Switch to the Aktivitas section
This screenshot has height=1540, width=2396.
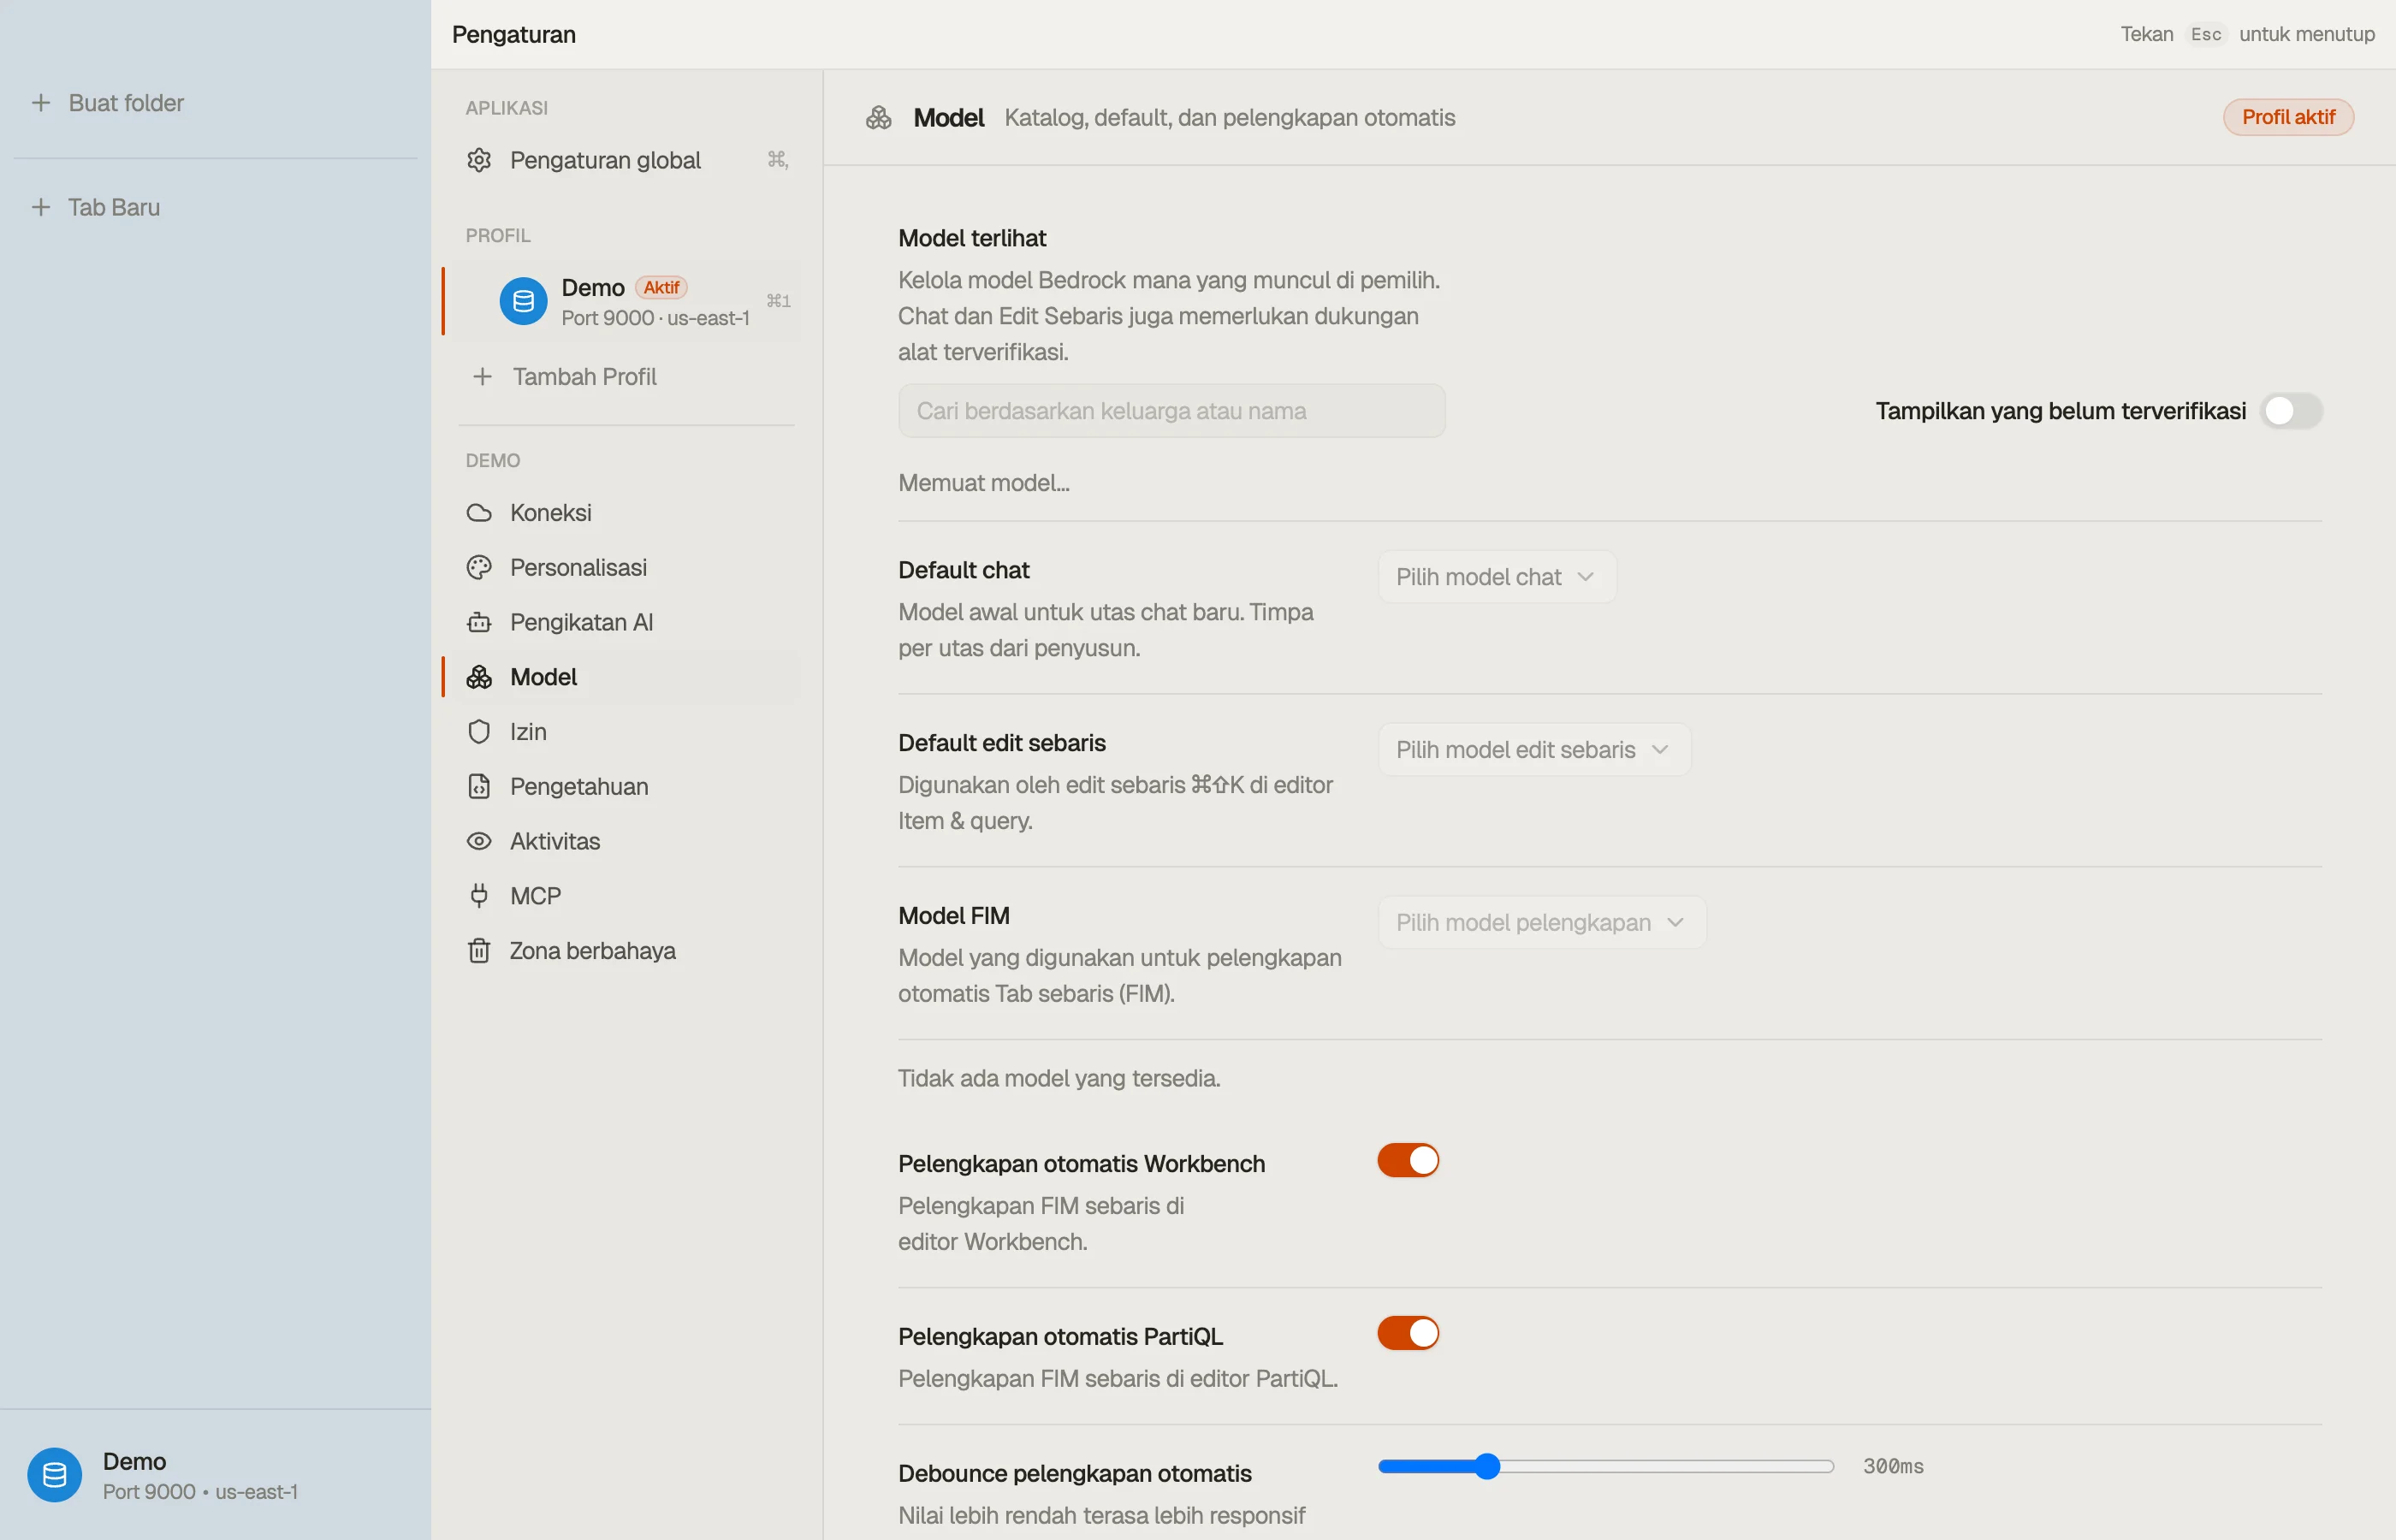(x=627, y=841)
